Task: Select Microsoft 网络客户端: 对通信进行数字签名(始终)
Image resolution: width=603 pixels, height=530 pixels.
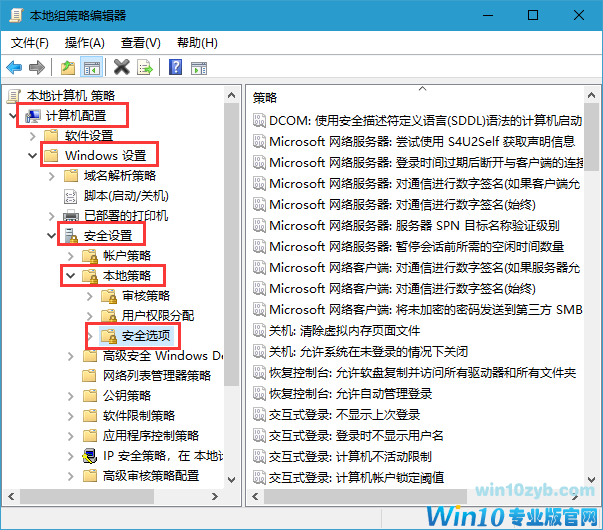Action: click(402, 288)
